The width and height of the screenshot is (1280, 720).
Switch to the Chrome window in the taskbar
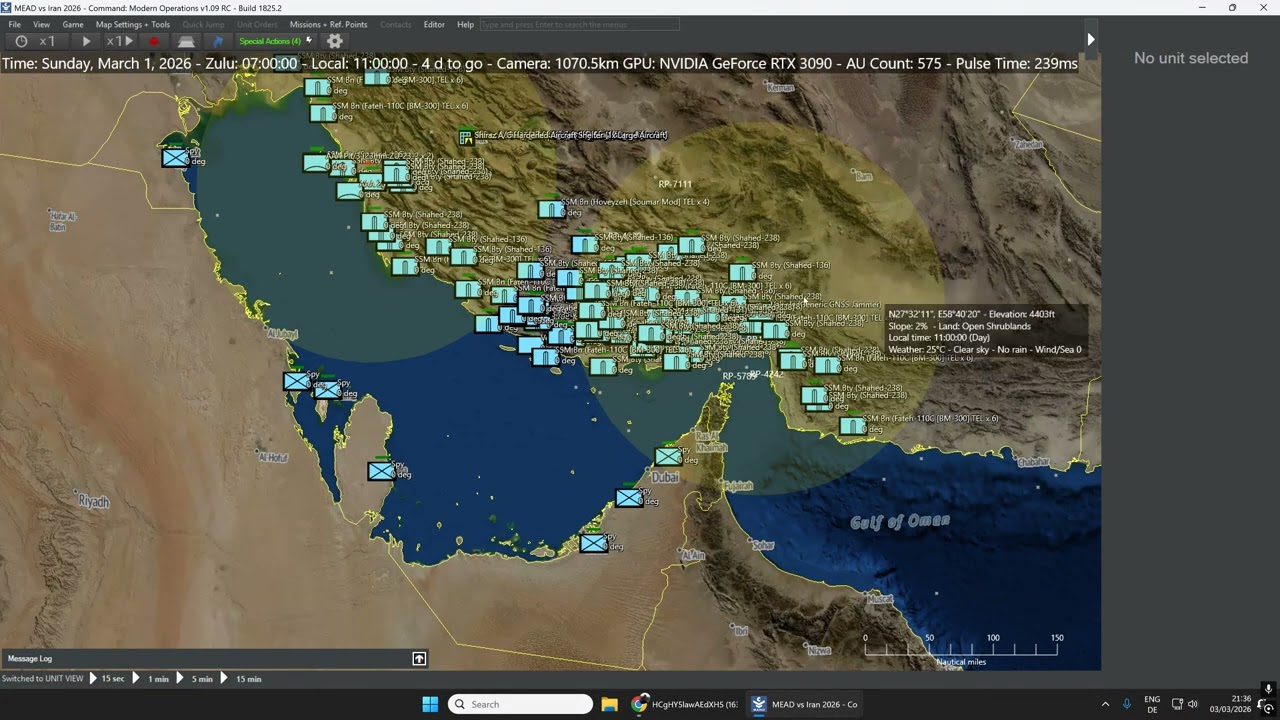[685, 704]
